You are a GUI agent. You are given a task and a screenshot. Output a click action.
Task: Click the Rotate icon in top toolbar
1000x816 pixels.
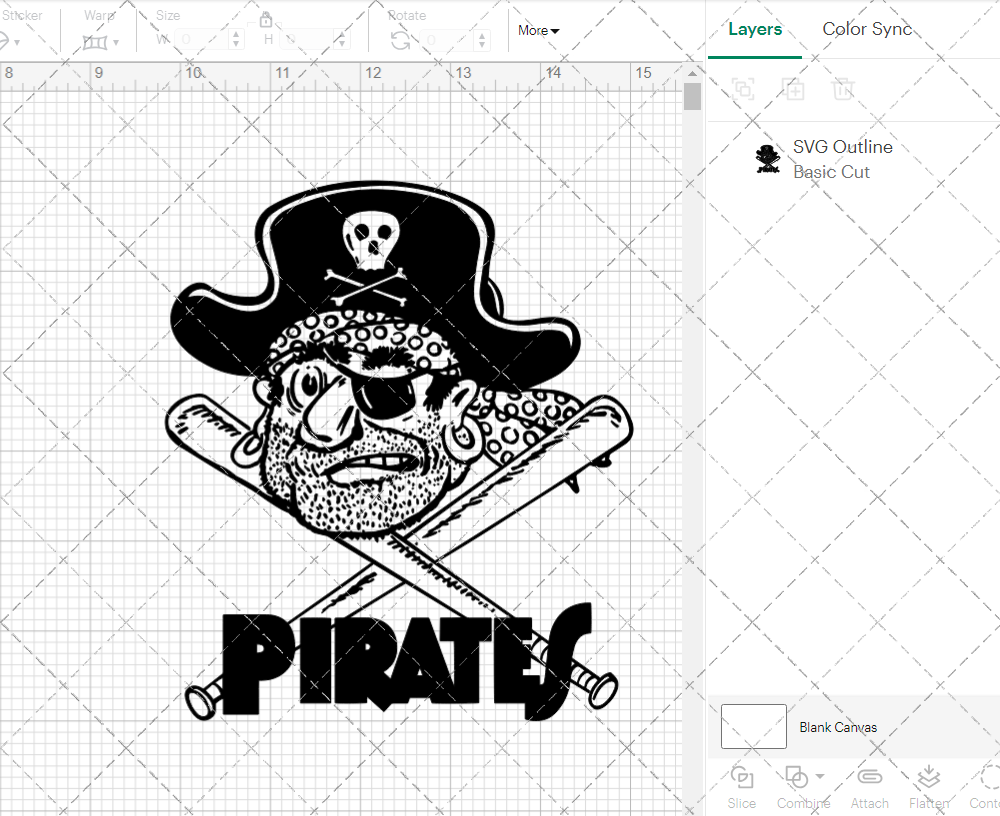pyautogui.click(x=400, y=40)
